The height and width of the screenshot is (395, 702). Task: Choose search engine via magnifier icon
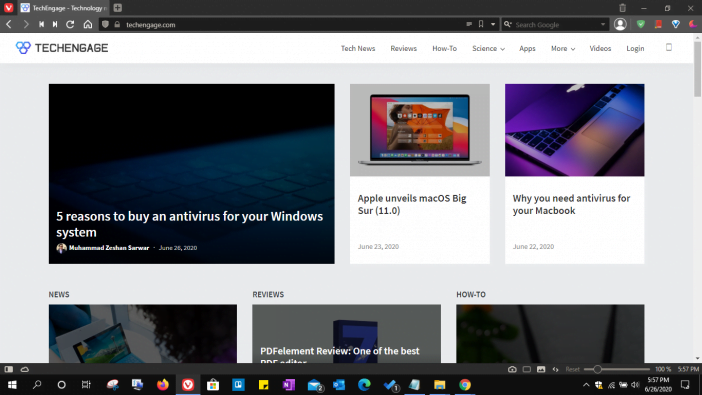(x=508, y=25)
